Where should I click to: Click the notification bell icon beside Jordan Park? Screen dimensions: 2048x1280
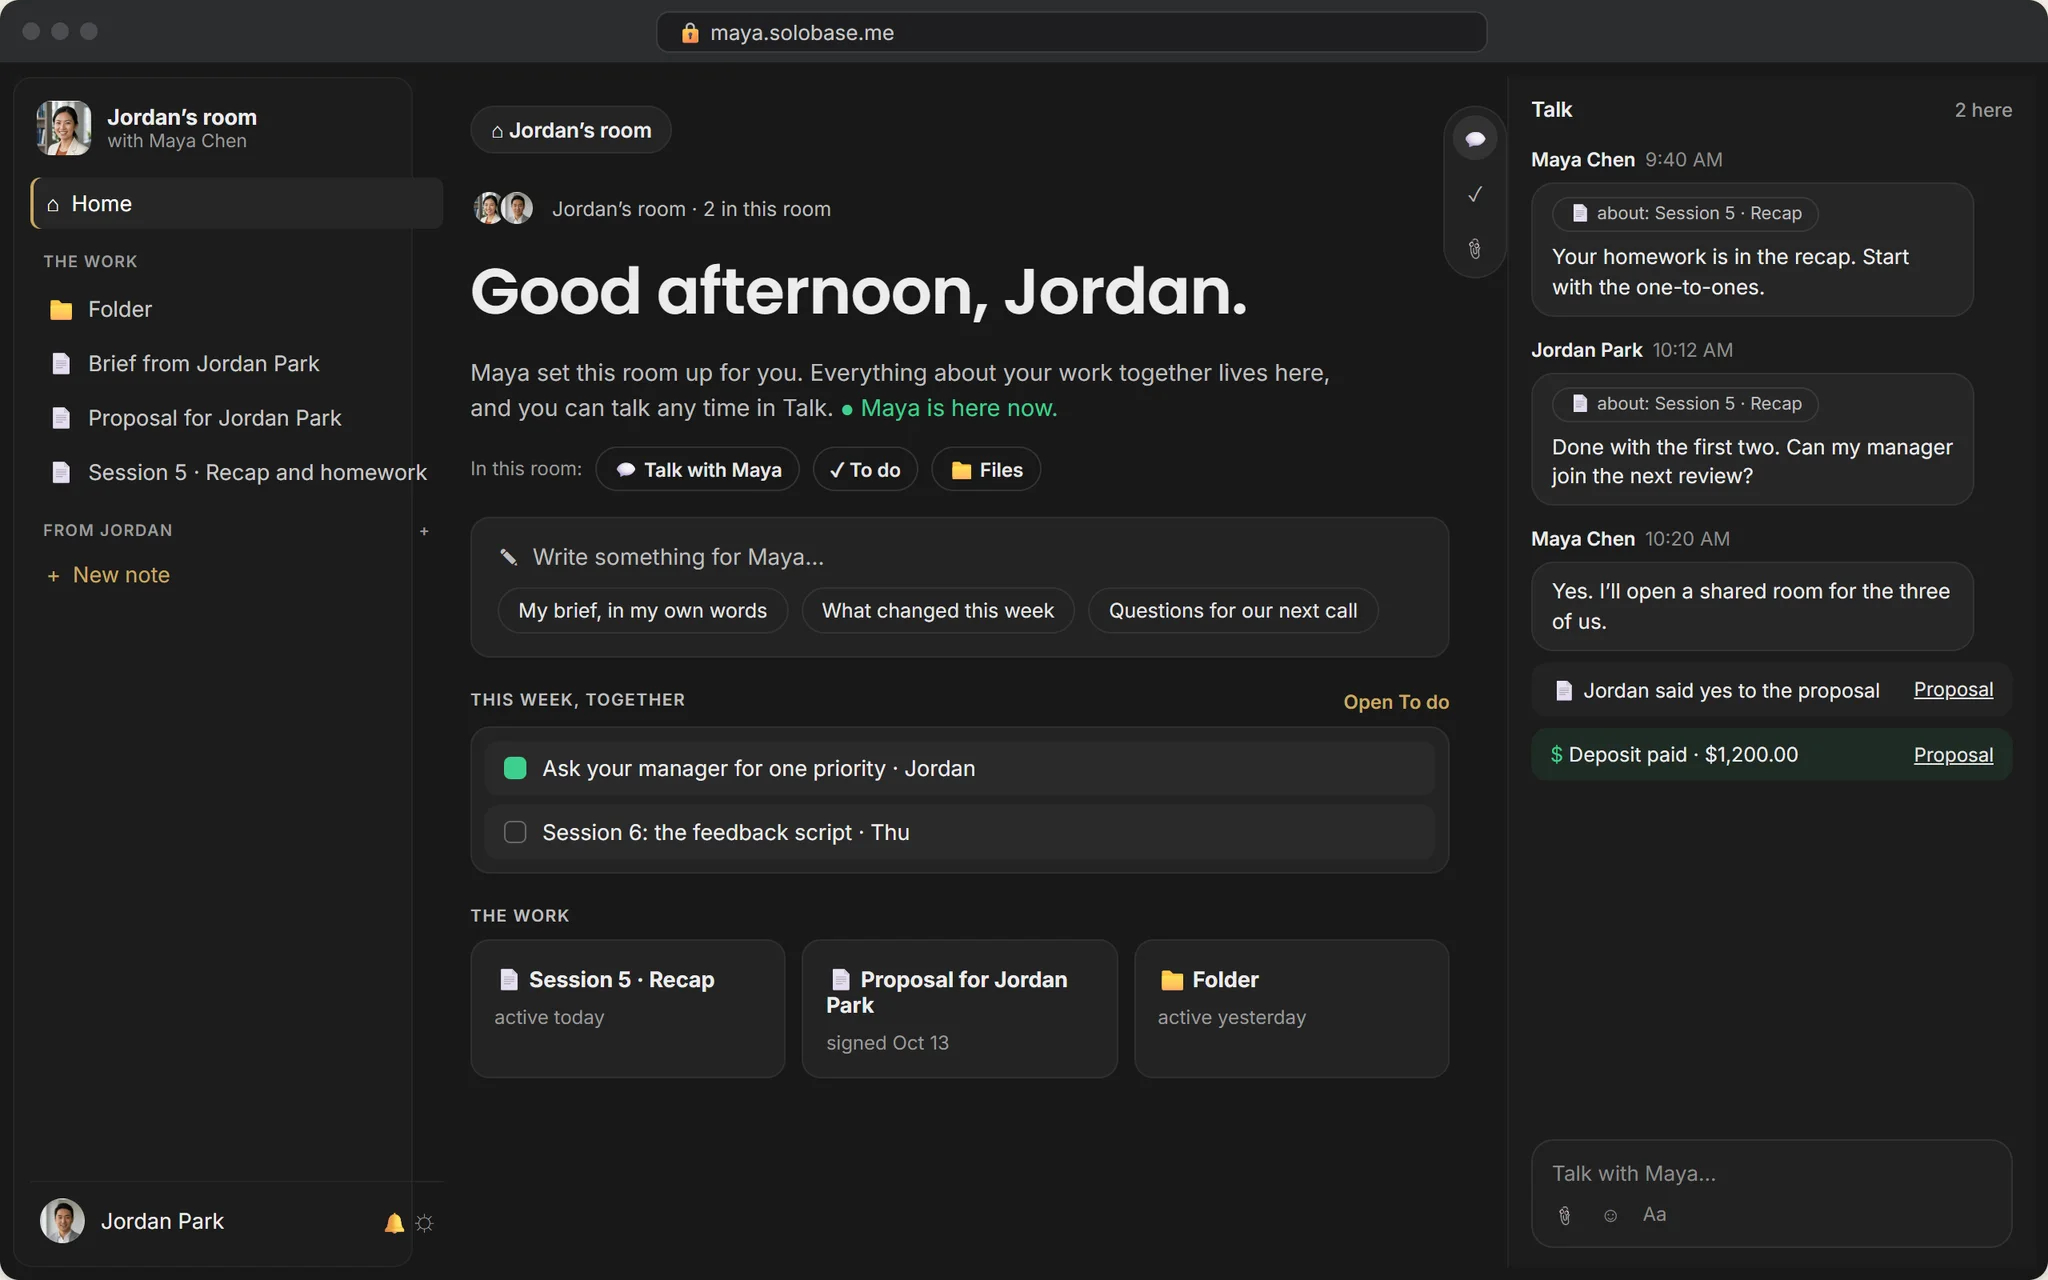coord(394,1222)
